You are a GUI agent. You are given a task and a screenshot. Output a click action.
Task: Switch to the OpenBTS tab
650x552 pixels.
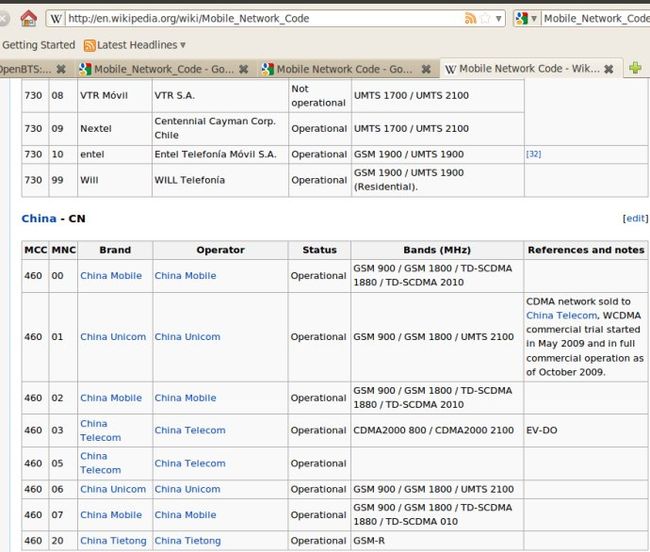26,69
